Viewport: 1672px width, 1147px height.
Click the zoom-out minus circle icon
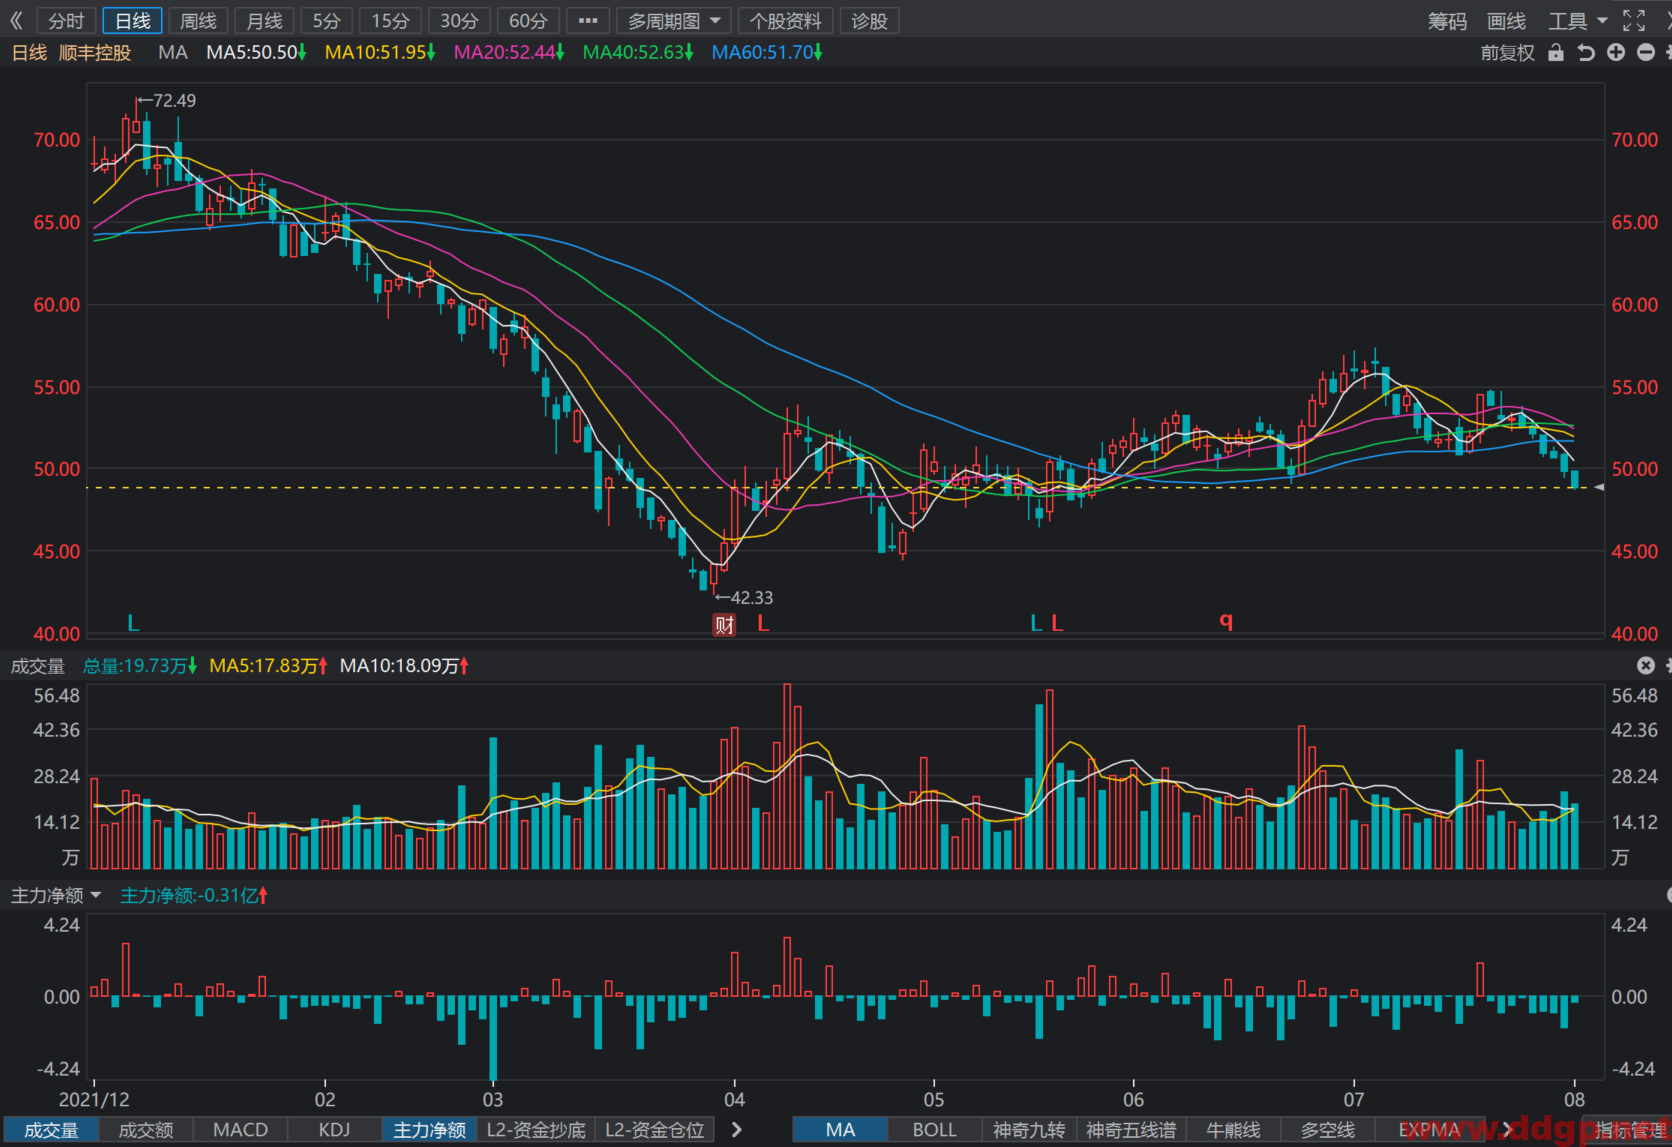[1646, 52]
